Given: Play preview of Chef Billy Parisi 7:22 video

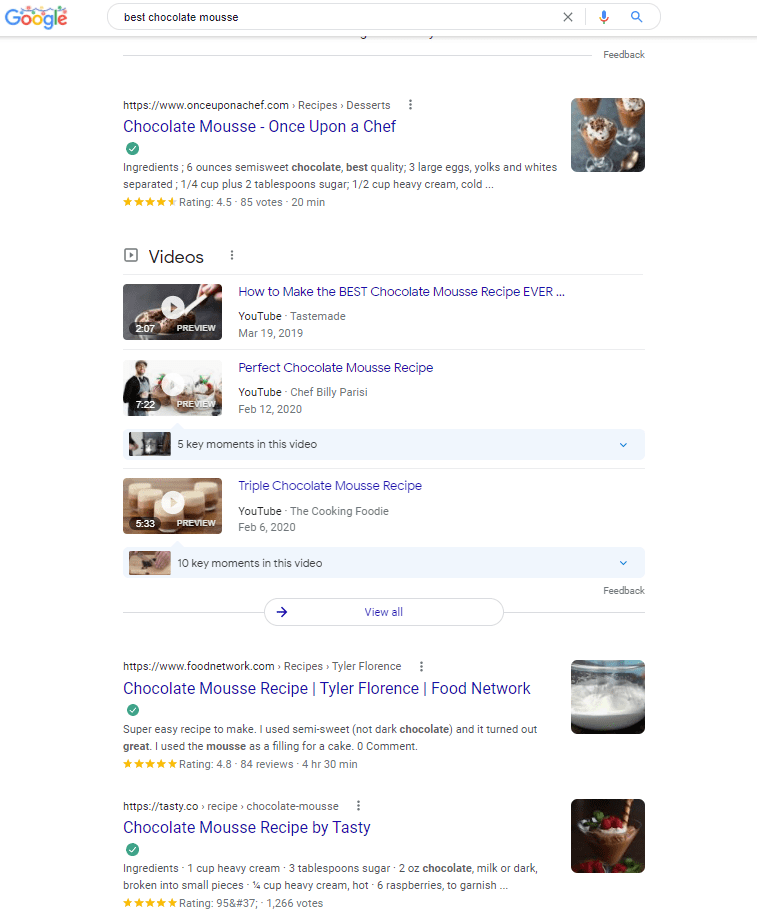Looking at the screenshot, I should (173, 388).
